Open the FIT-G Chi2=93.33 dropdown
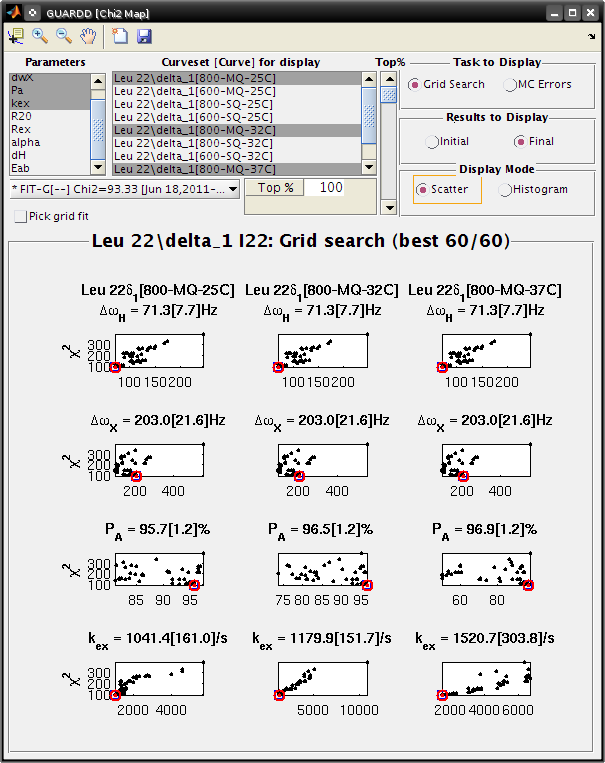The height and width of the screenshot is (763, 605). (x=125, y=189)
